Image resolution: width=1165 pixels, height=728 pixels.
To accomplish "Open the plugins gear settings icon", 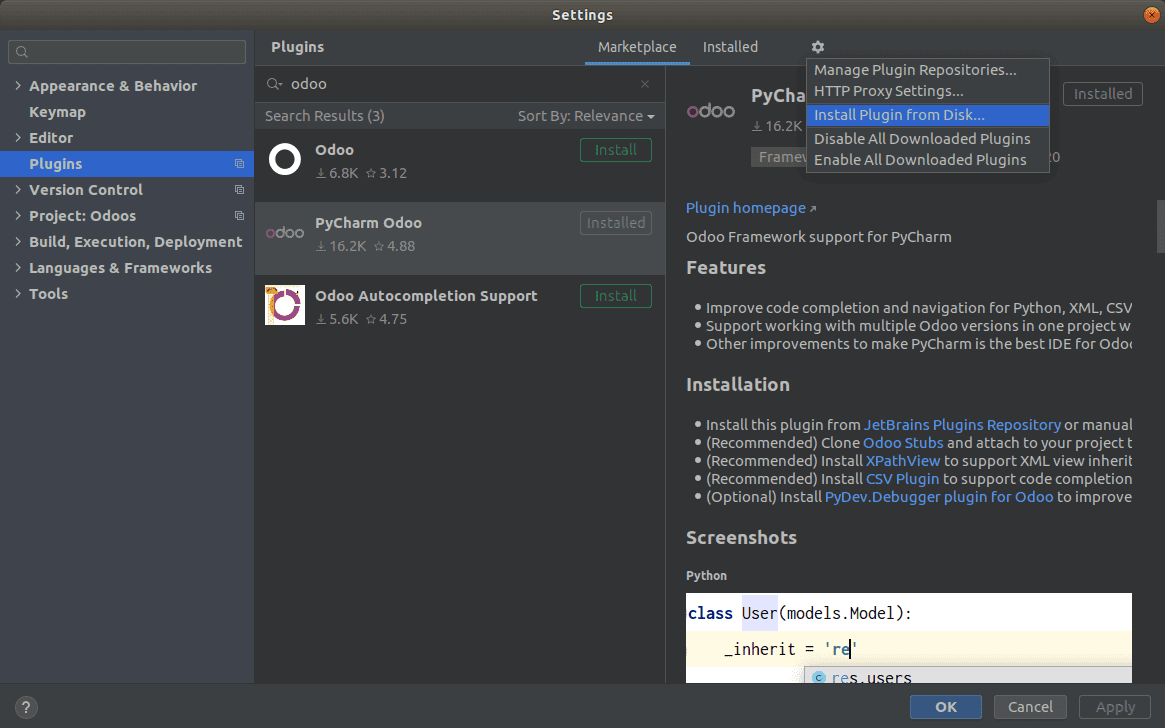I will (817, 47).
